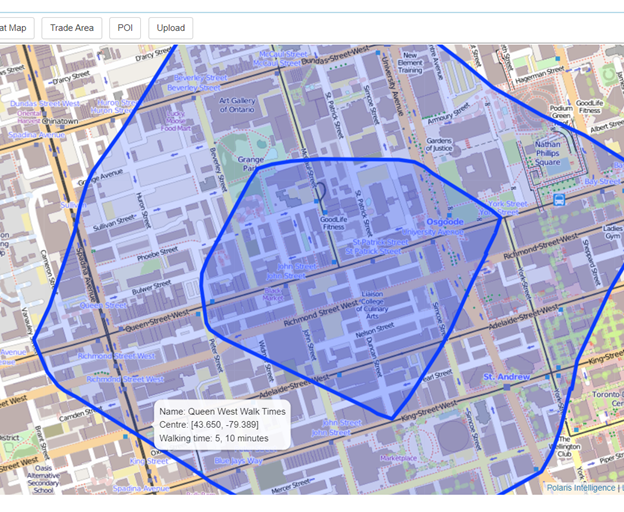
Task: Click the Nelson Street label
Action: coord(374,330)
